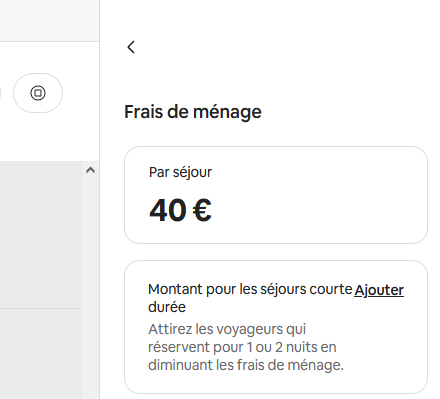Click the gray list area in left panel
This screenshot has width=440, height=399.
click(x=41, y=235)
